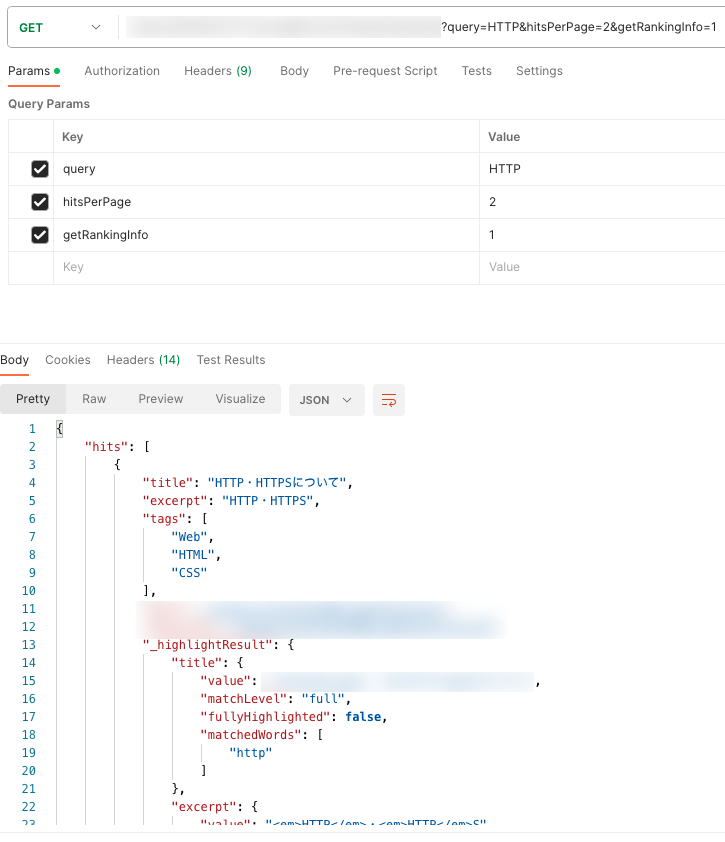Open the response Headers (14) tab
This screenshot has width=725, height=842.
pos(143,360)
